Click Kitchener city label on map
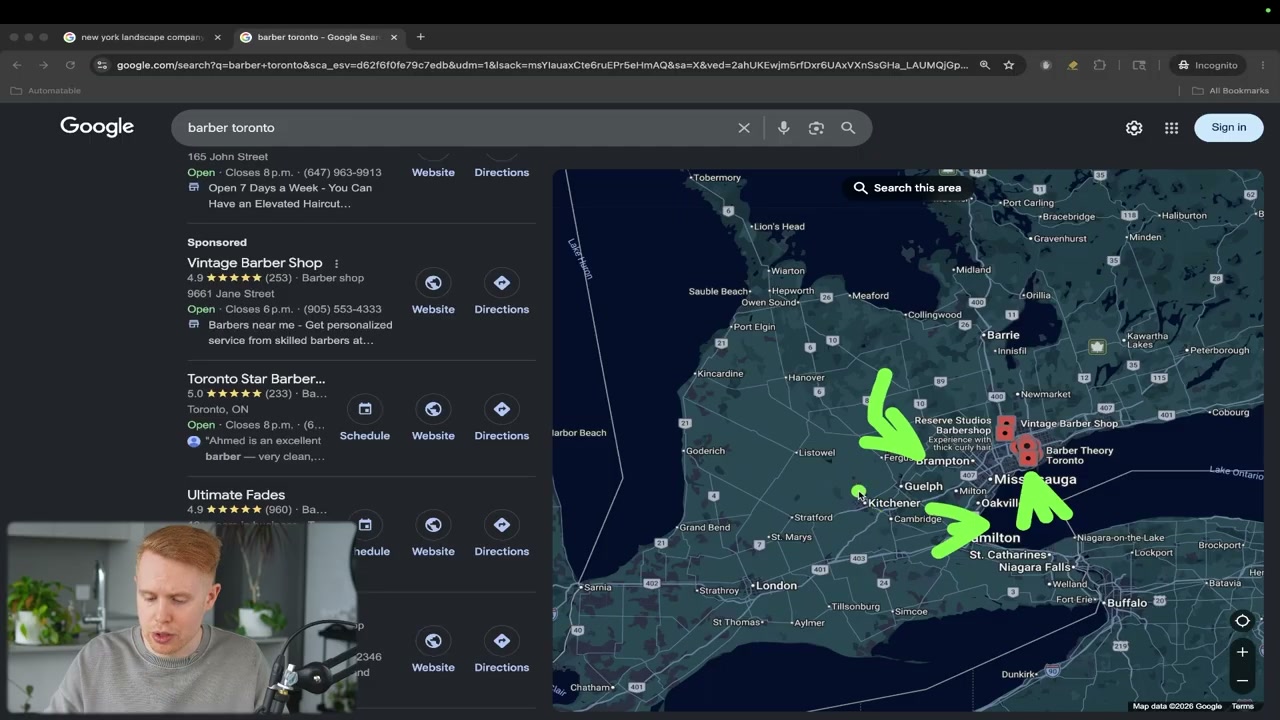Image resolution: width=1280 pixels, height=720 pixels. (x=894, y=503)
